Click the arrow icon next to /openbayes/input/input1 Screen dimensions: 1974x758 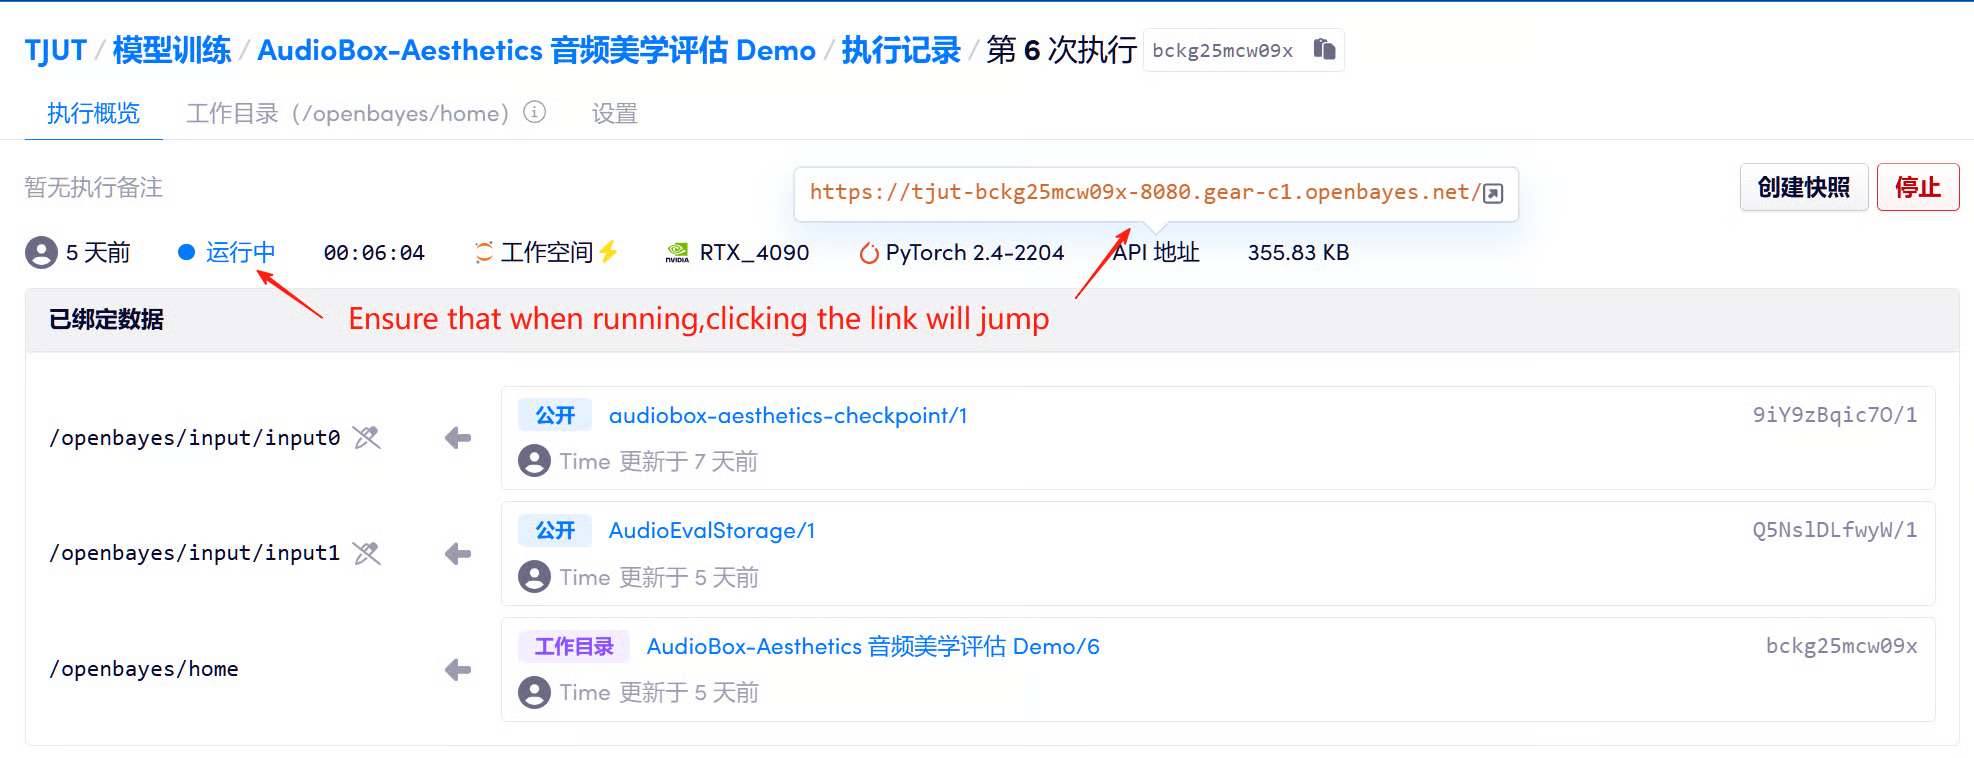tap(458, 554)
